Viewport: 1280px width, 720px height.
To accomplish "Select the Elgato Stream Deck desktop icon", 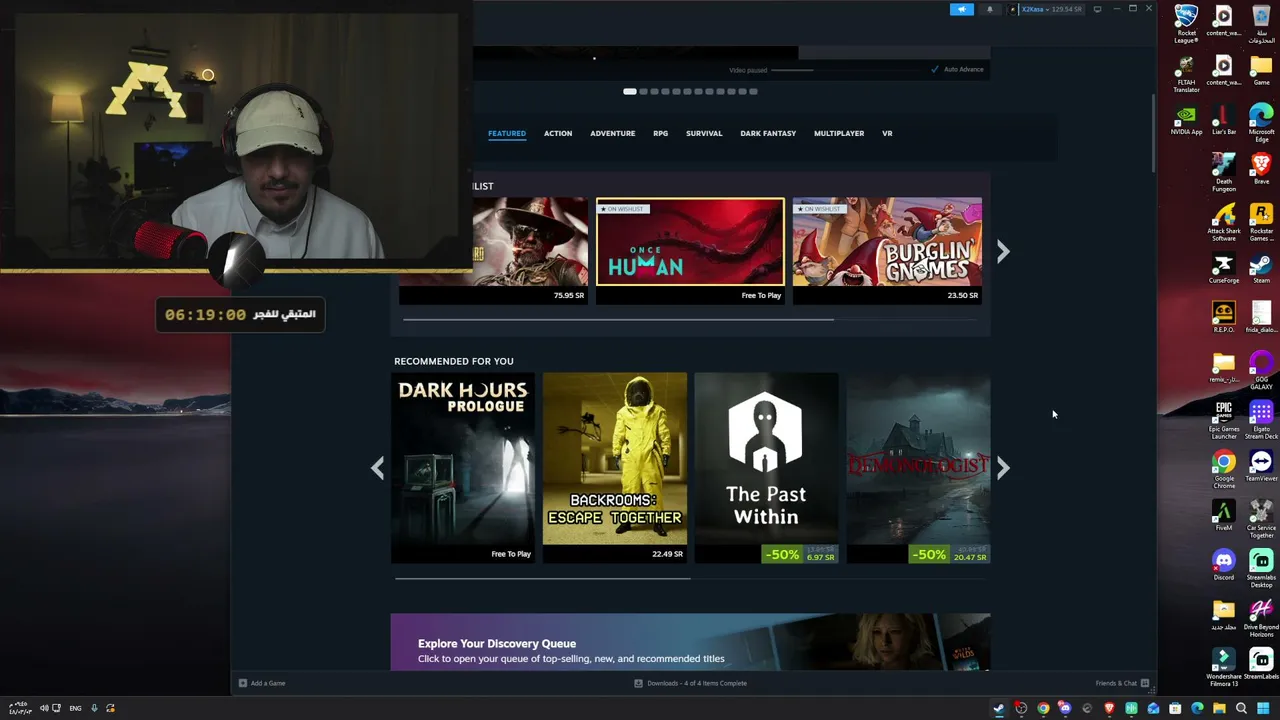I will coord(1261,420).
